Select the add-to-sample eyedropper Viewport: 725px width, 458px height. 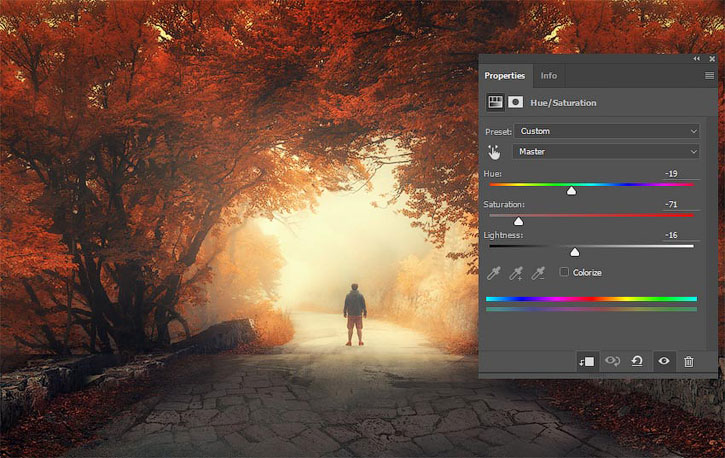[x=516, y=273]
